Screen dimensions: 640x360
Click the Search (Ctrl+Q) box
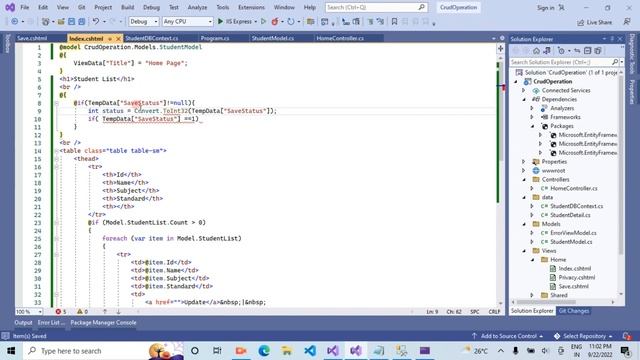[376, 7]
